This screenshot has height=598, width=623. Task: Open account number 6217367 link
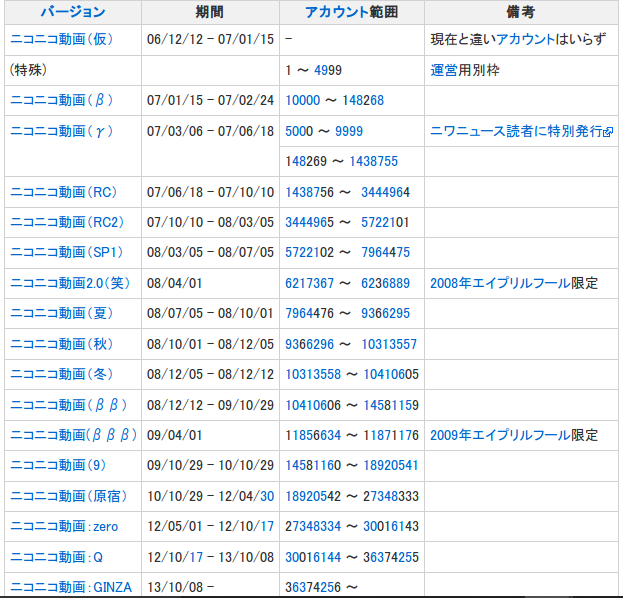point(310,283)
